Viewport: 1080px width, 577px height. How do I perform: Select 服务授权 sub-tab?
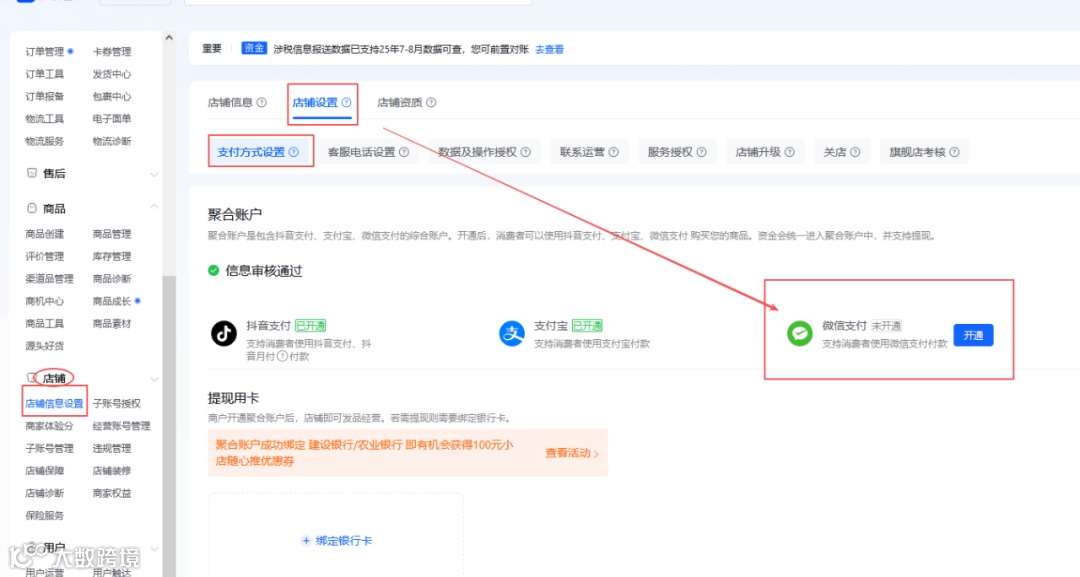(x=677, y=152)
